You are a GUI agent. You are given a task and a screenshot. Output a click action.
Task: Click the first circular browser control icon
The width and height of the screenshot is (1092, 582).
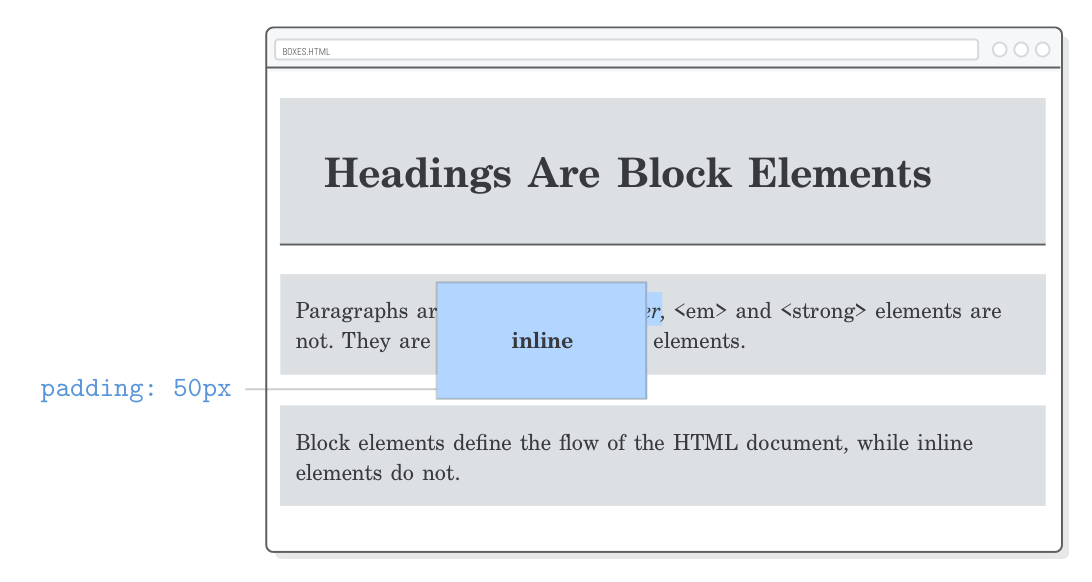click(x=998, y=48)
